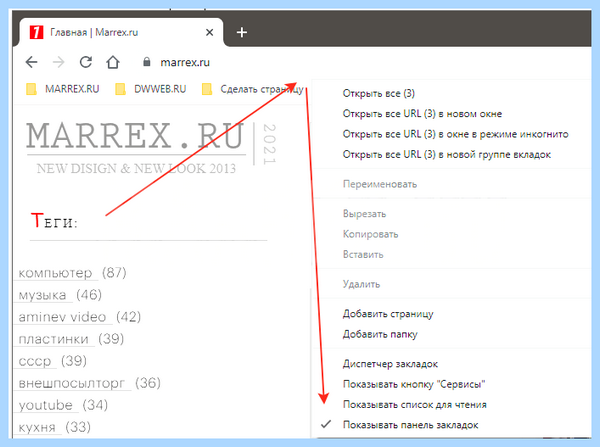The width and height of the screenshot is (600, 447).
Task: Reload the page with the refresh icon
Action: point(86,62)
